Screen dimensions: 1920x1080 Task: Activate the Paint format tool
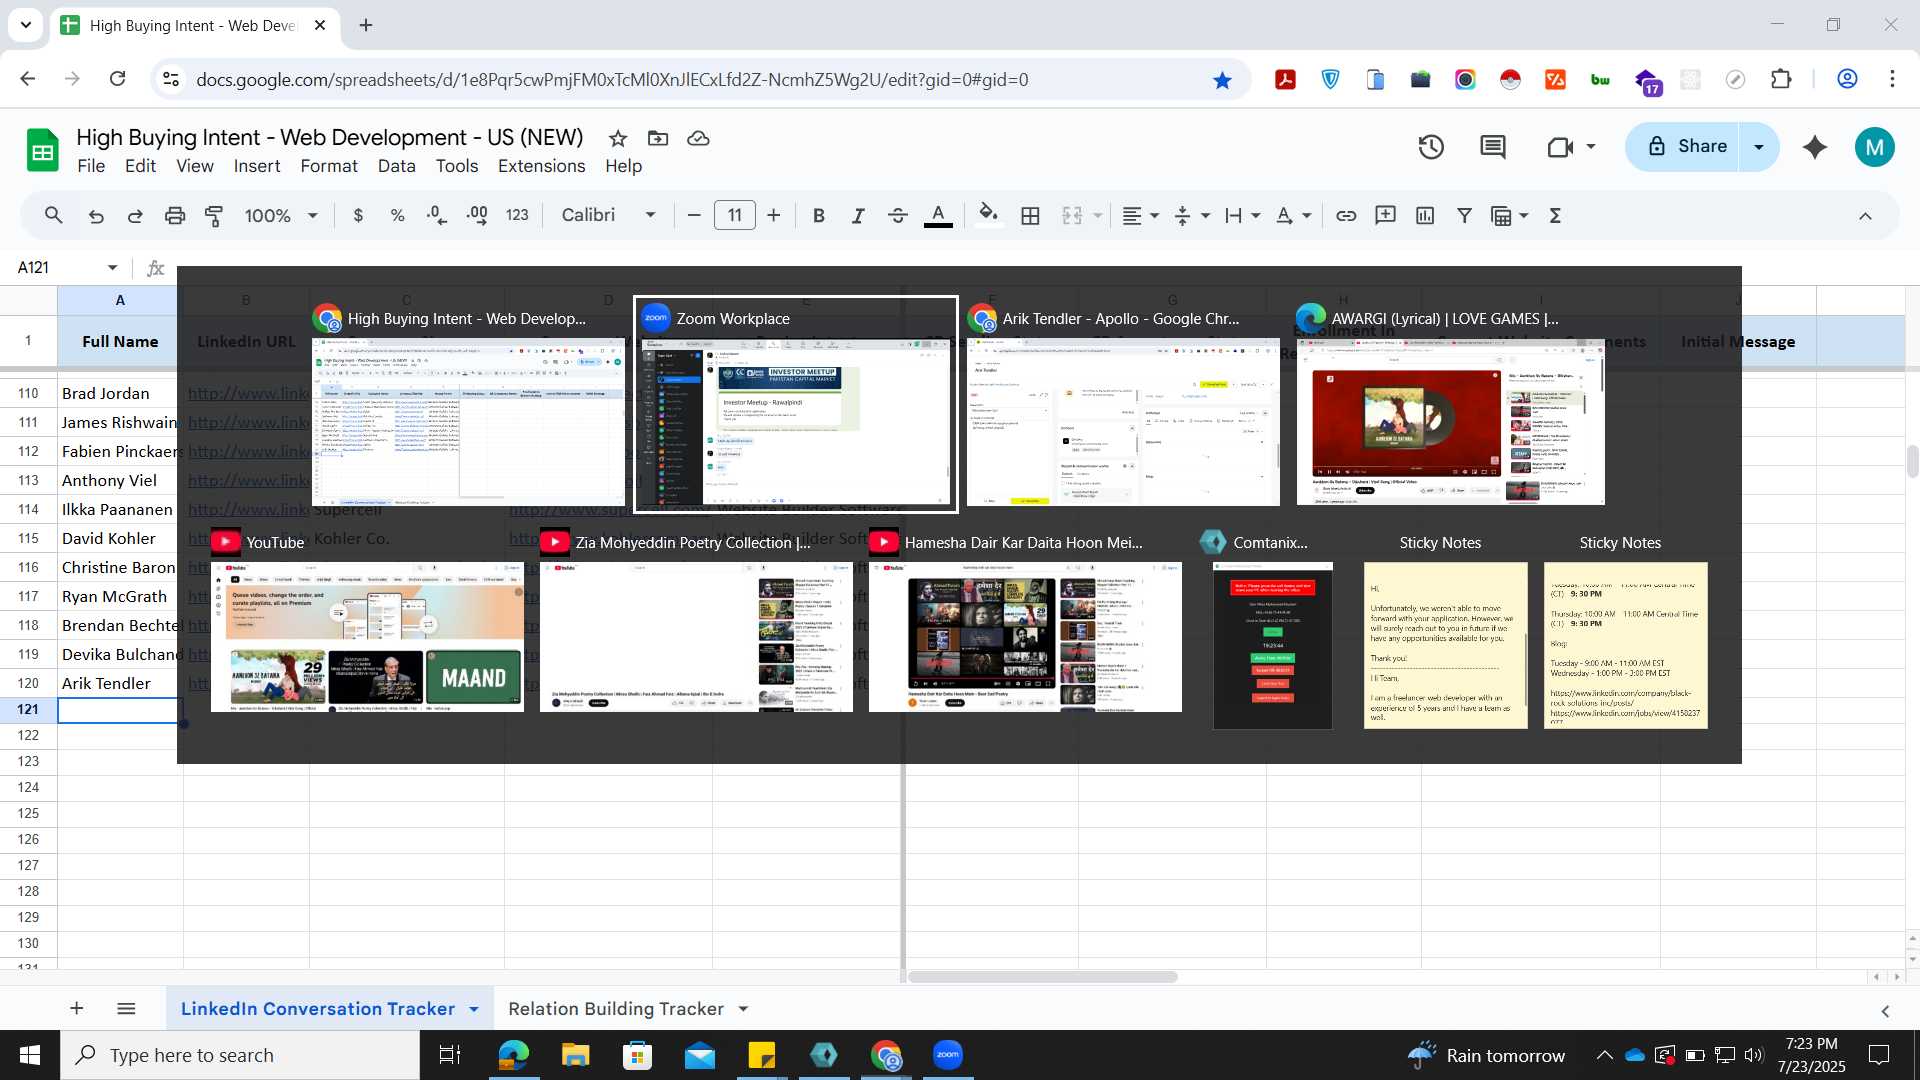(x=214, y=215)
